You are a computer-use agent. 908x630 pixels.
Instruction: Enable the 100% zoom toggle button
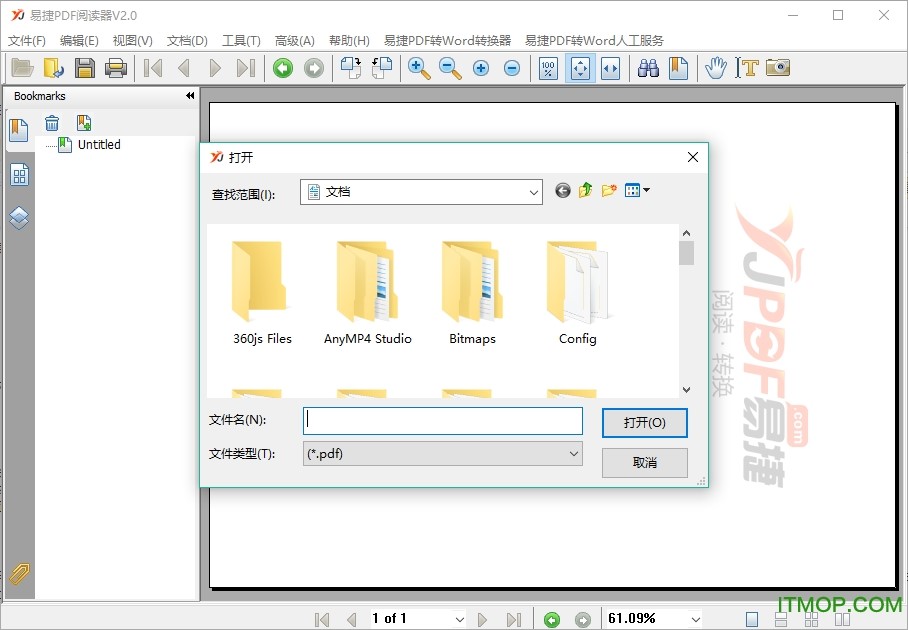(x=547, y=68)
